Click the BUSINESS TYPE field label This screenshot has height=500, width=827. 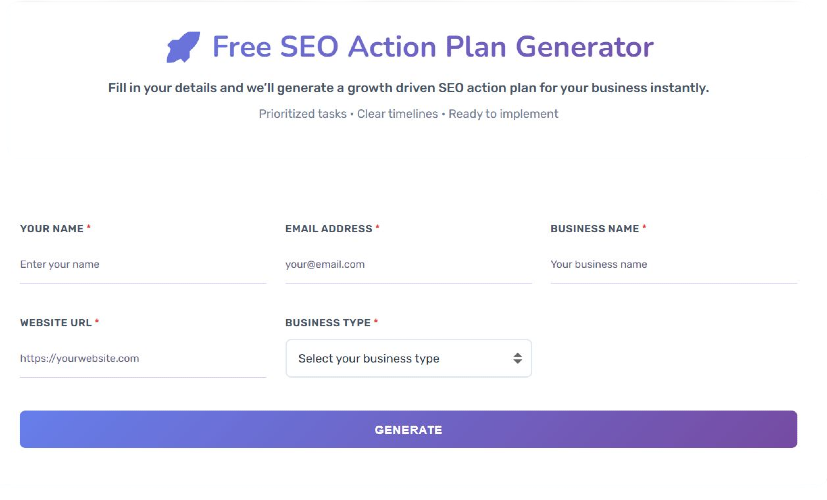click(x=328, y=323)
